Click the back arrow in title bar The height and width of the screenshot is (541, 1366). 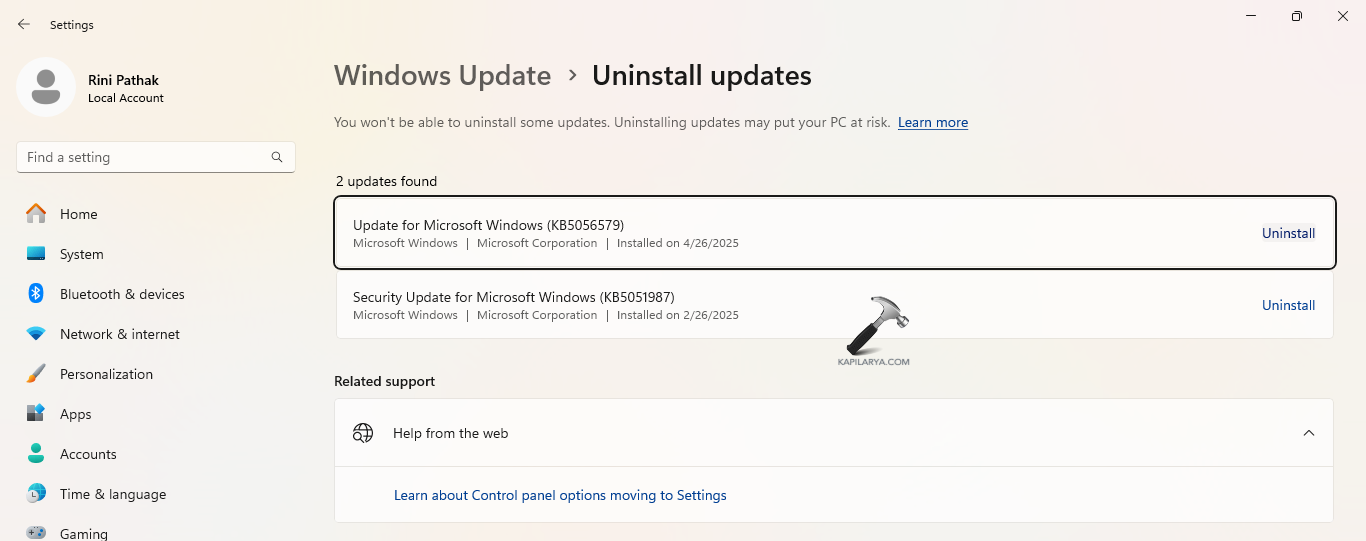tap(24, 24)
